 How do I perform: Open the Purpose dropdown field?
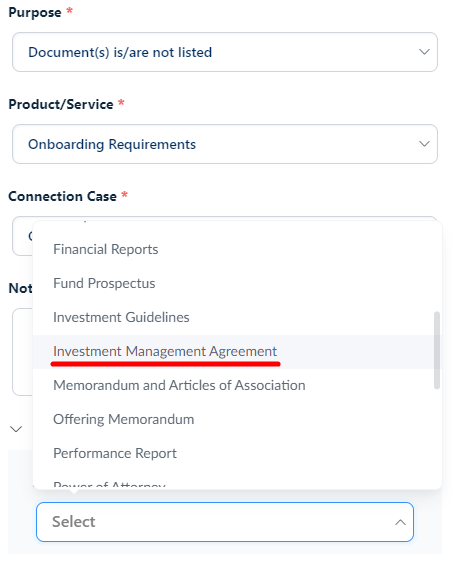click(x=225, y=52)
